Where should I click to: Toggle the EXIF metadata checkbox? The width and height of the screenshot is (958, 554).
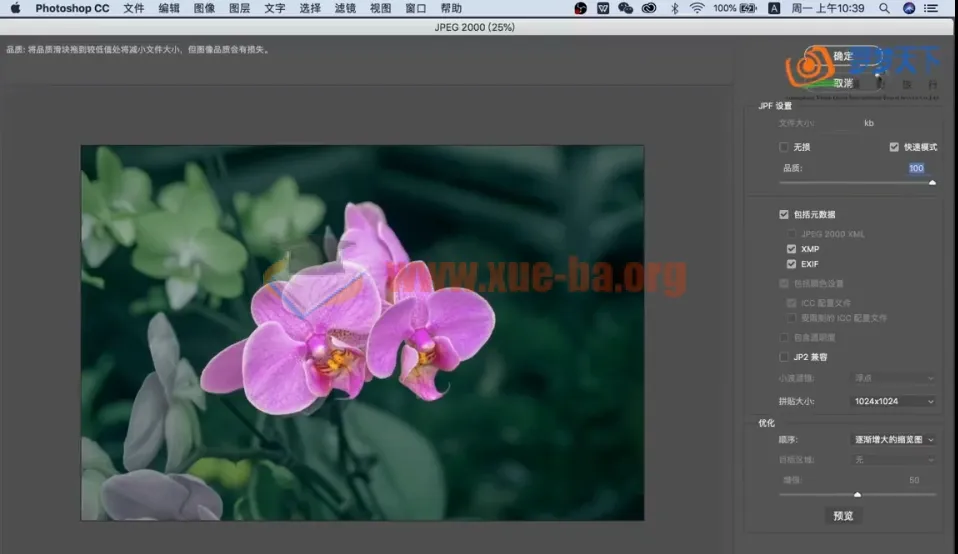(x=791, y=264)
